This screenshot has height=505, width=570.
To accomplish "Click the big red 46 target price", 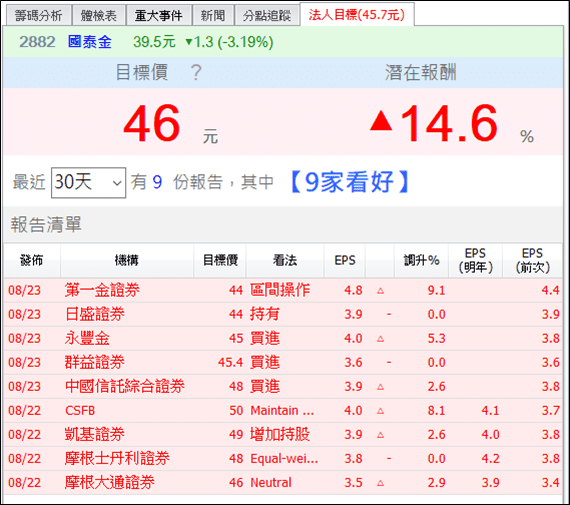I will point(152,123).
